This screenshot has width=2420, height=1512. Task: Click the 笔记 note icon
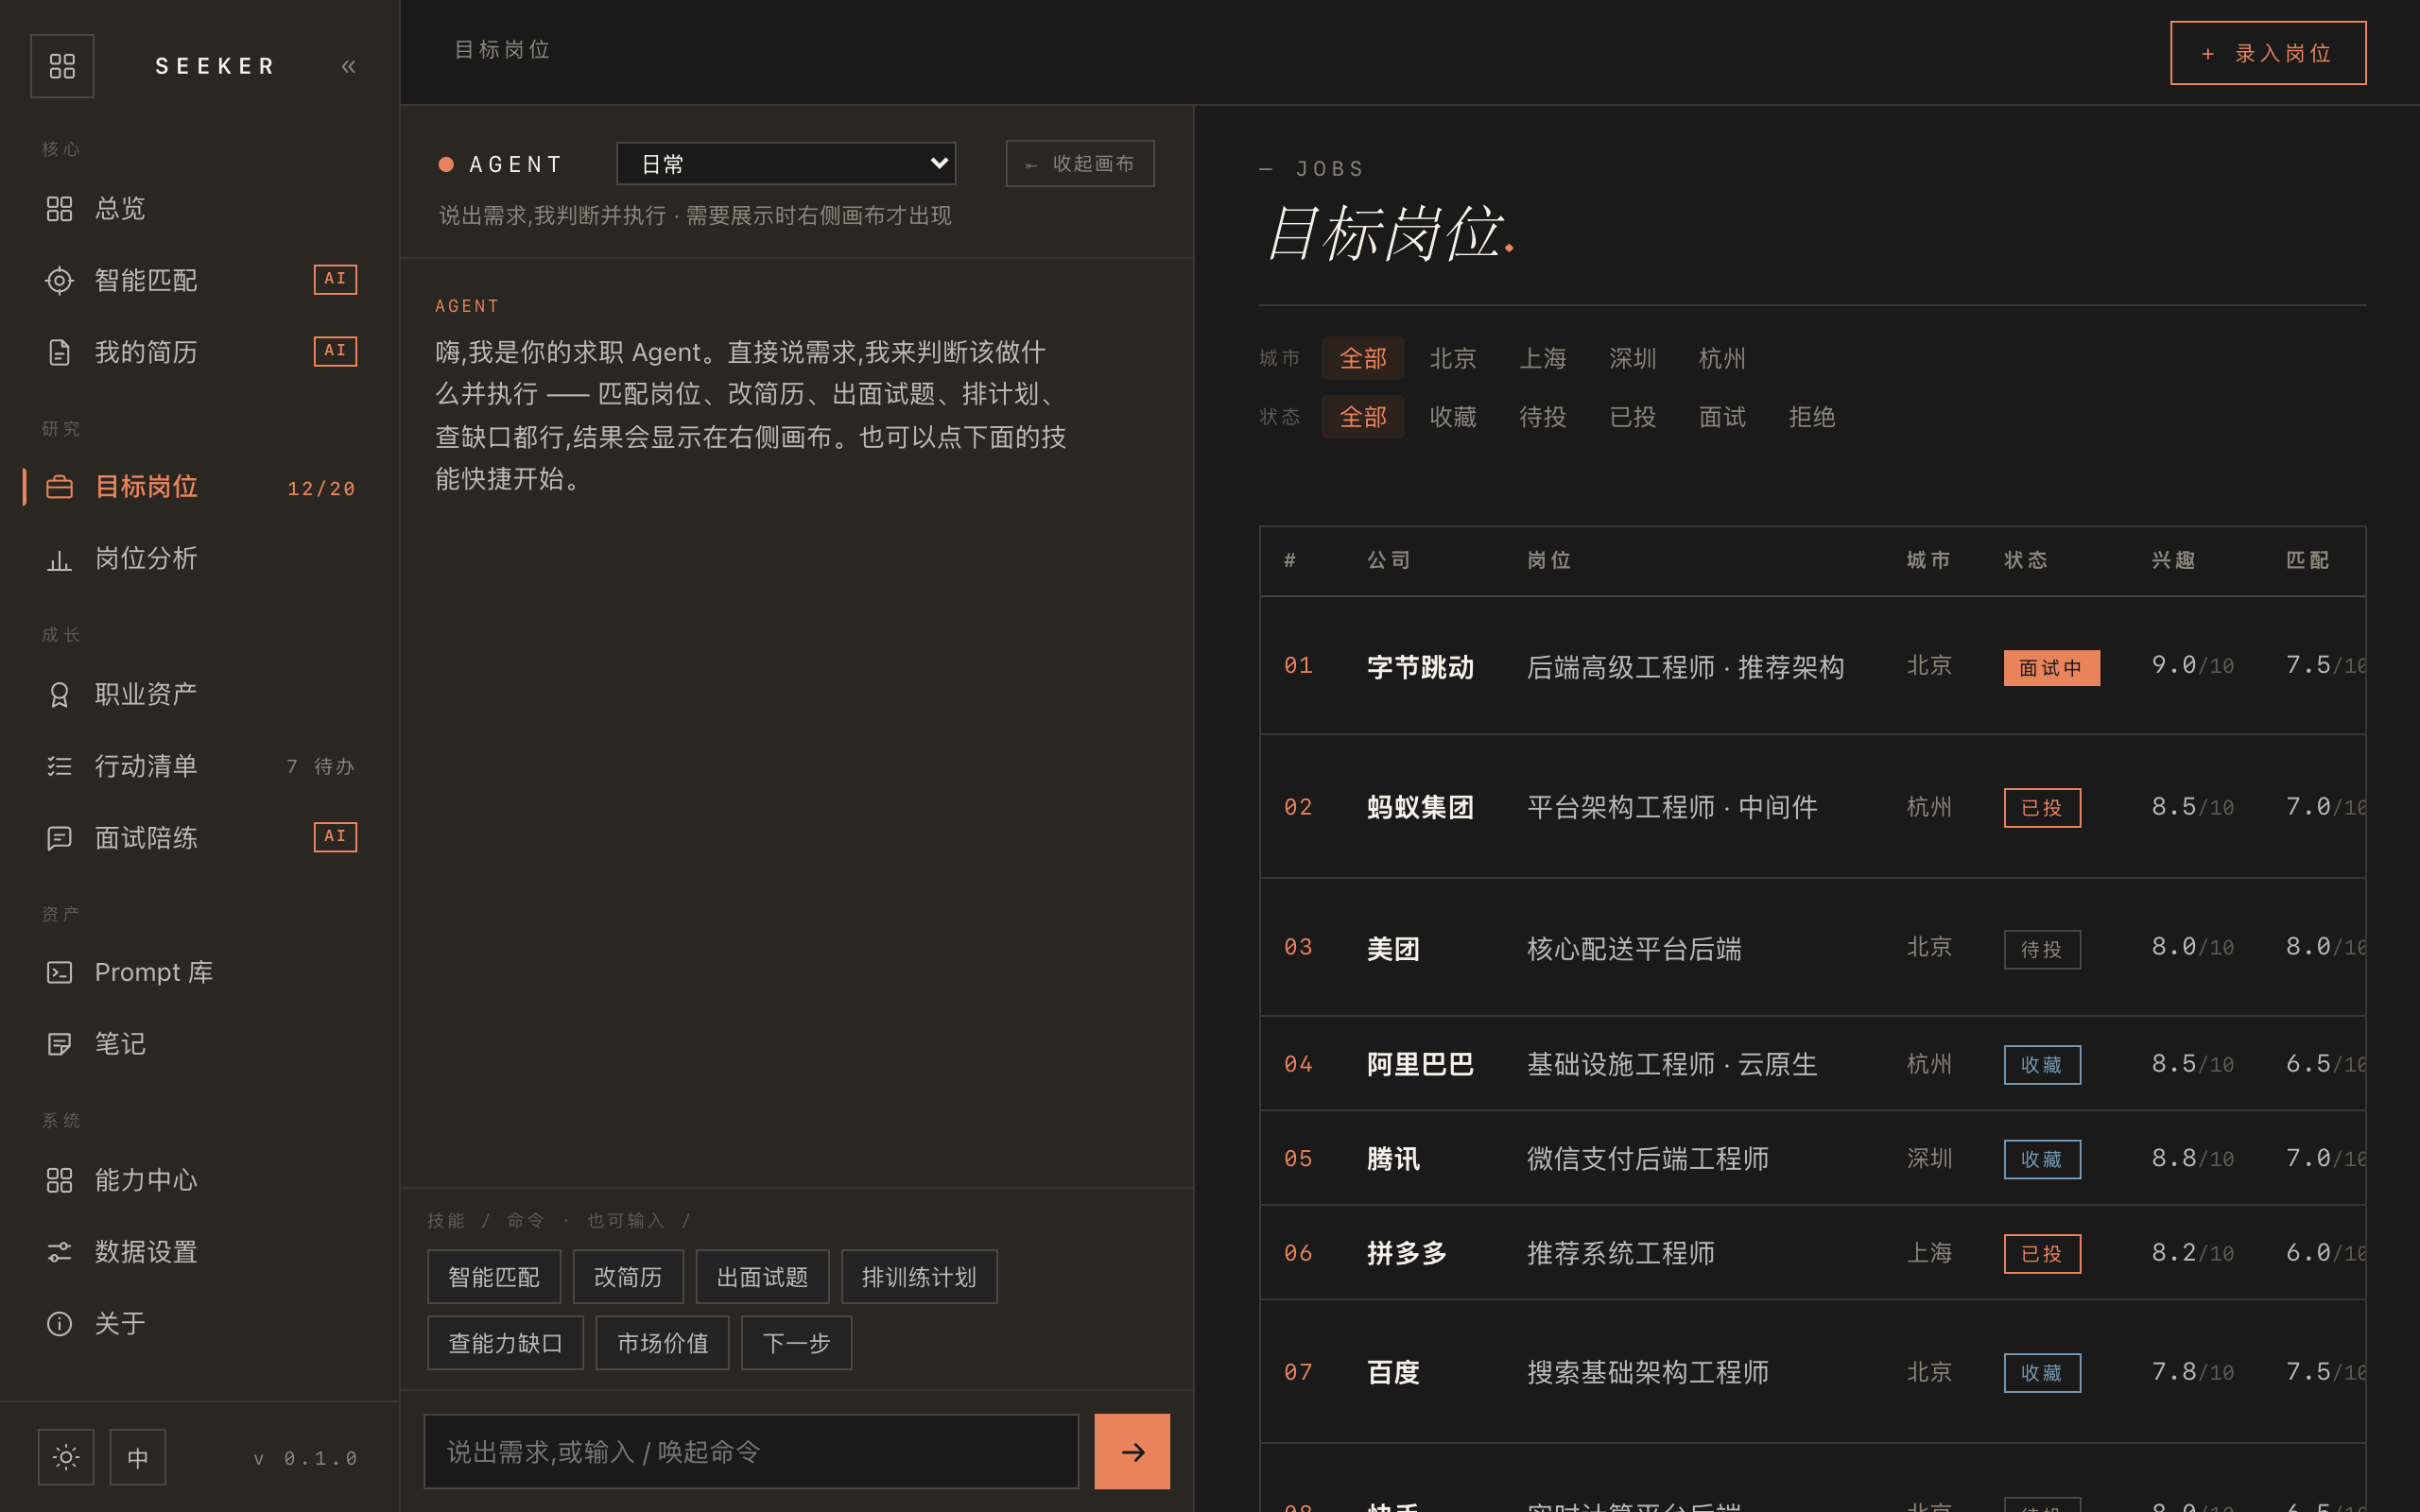click(x=59, y=1045)
